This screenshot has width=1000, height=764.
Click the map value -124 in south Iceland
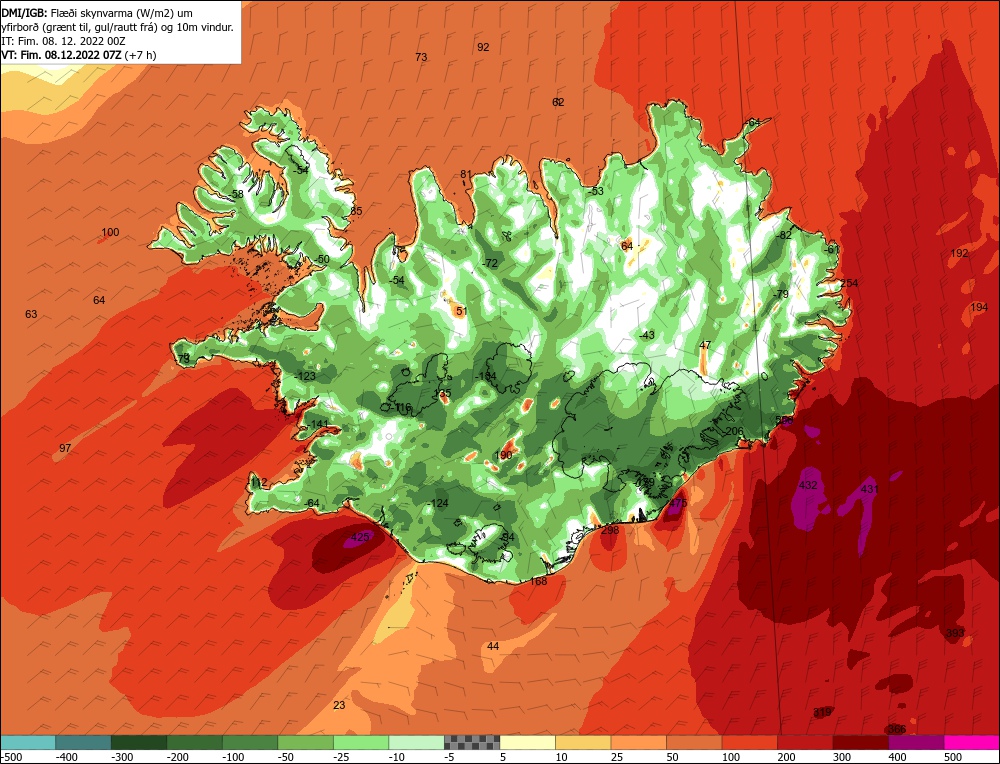(438, 503)
